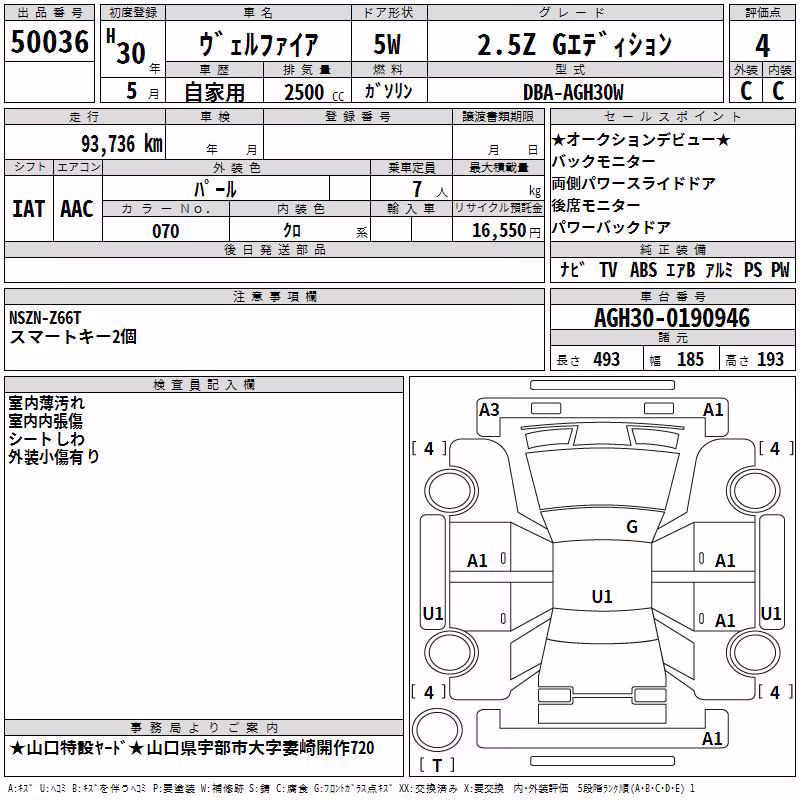This screenshot has height=800, width=800.
Task: Click PW in genuine equipment row
Action: [x=780, y=269]
